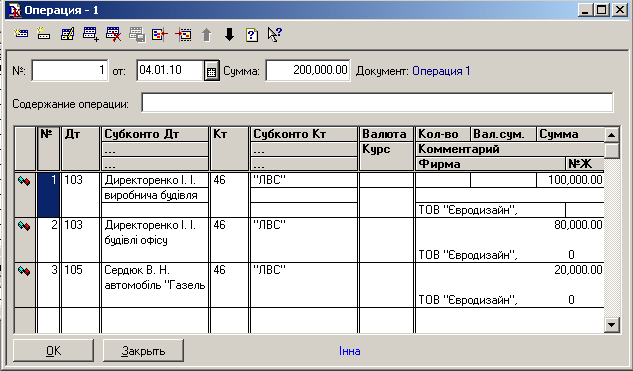Click the Субконто Кт column header
Image resolution: width=633 pixels, height=371 pixels.
pos(304,134)
